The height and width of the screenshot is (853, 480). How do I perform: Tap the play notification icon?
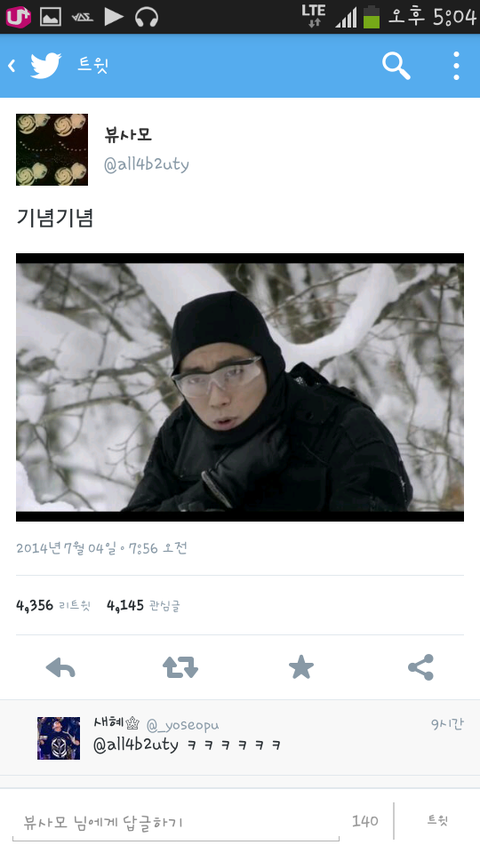tap(114, 17)
